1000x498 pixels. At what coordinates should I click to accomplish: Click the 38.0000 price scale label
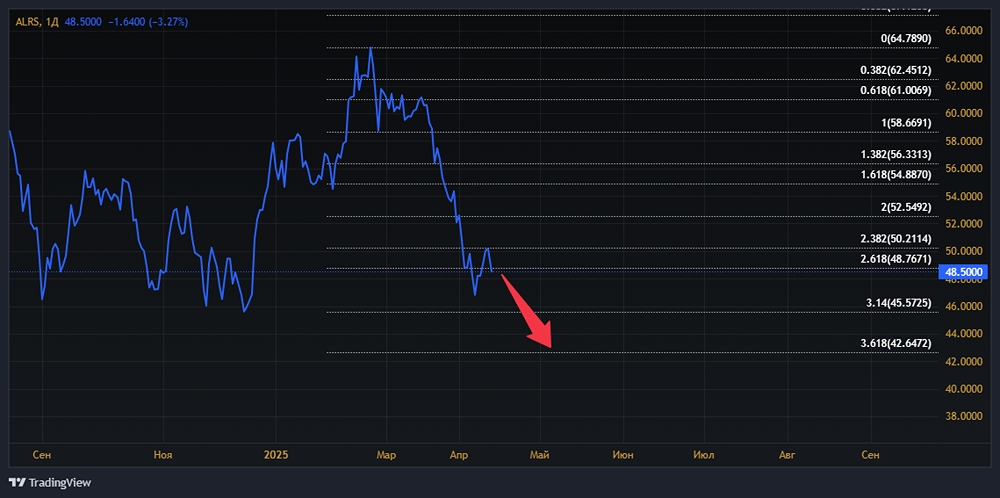click(x=962, y=416)
